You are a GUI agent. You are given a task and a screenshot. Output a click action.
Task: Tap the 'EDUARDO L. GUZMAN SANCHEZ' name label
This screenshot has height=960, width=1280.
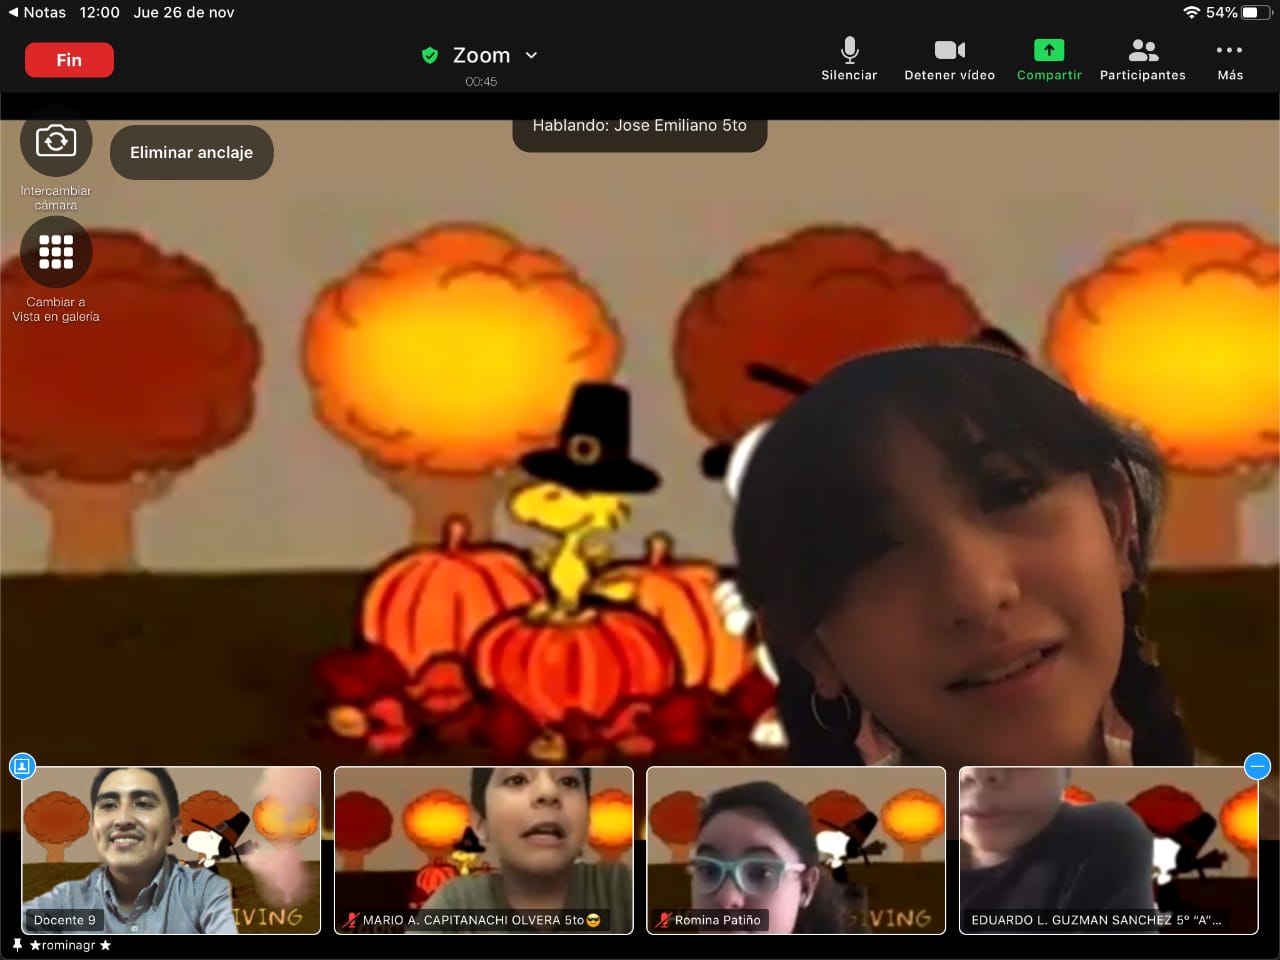1096,920
